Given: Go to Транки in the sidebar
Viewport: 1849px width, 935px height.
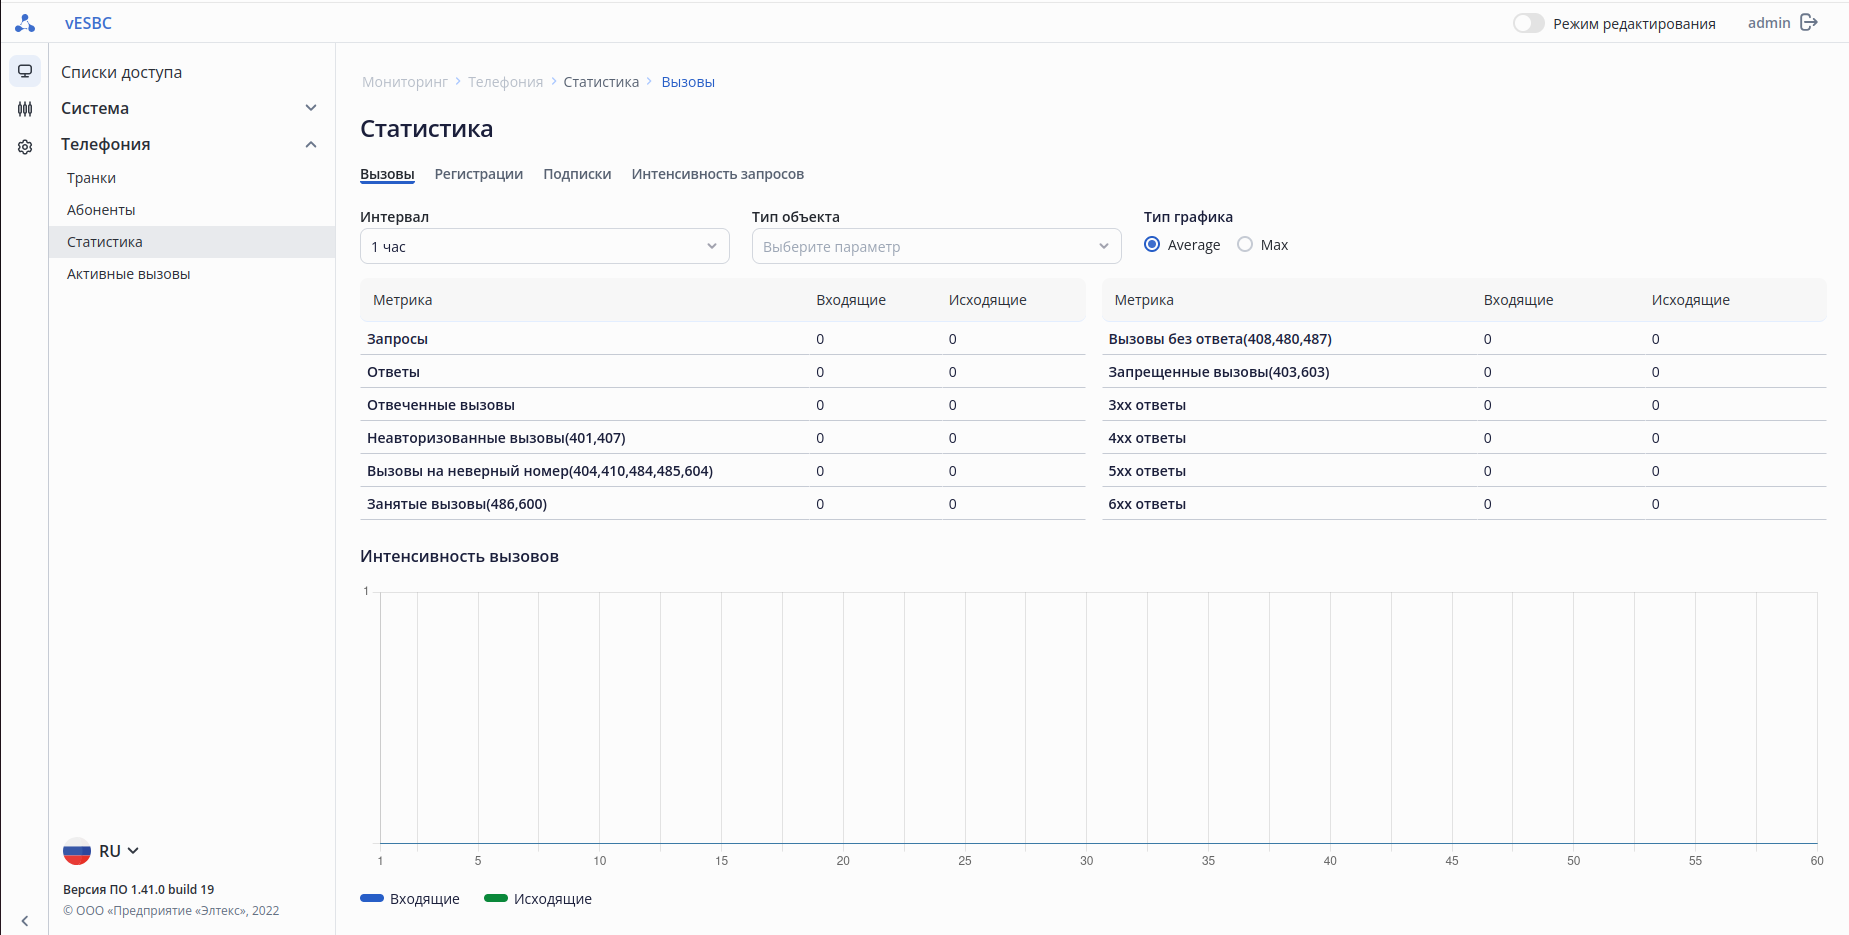Looking at the screenshot, I should (x=91, y=178).
